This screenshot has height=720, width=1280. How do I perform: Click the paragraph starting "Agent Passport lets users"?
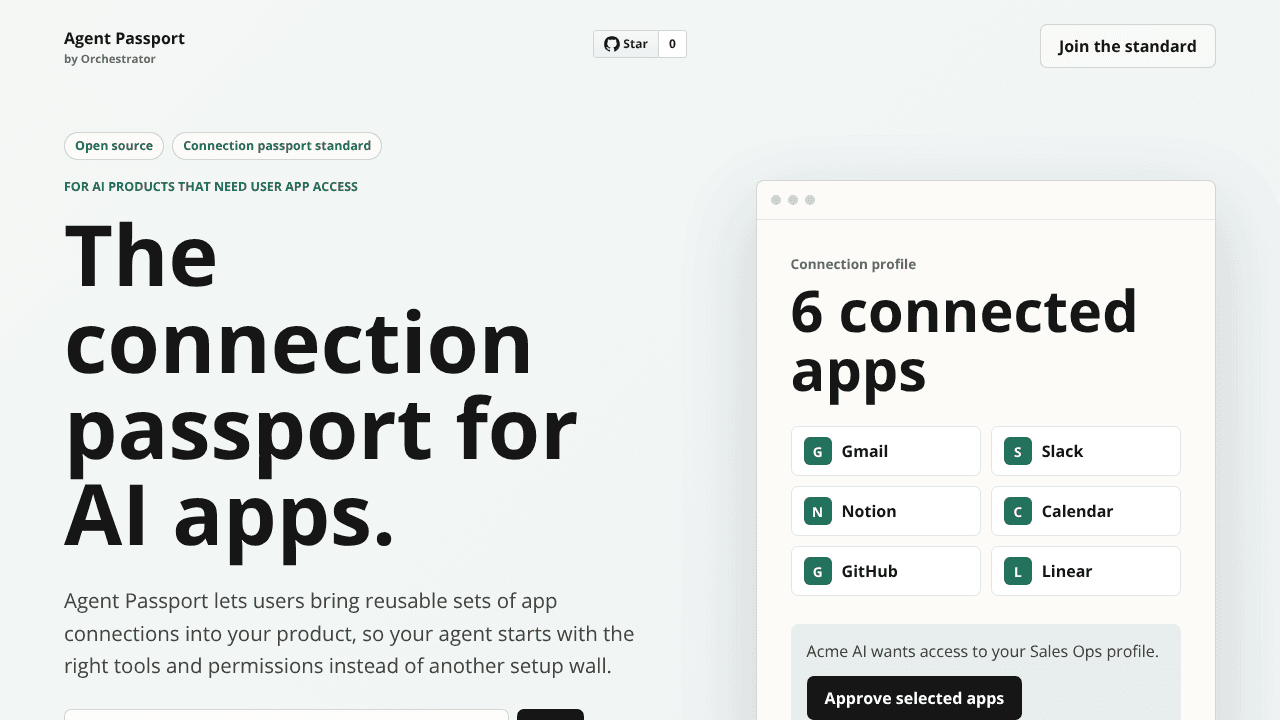click(x=349, y=634)
